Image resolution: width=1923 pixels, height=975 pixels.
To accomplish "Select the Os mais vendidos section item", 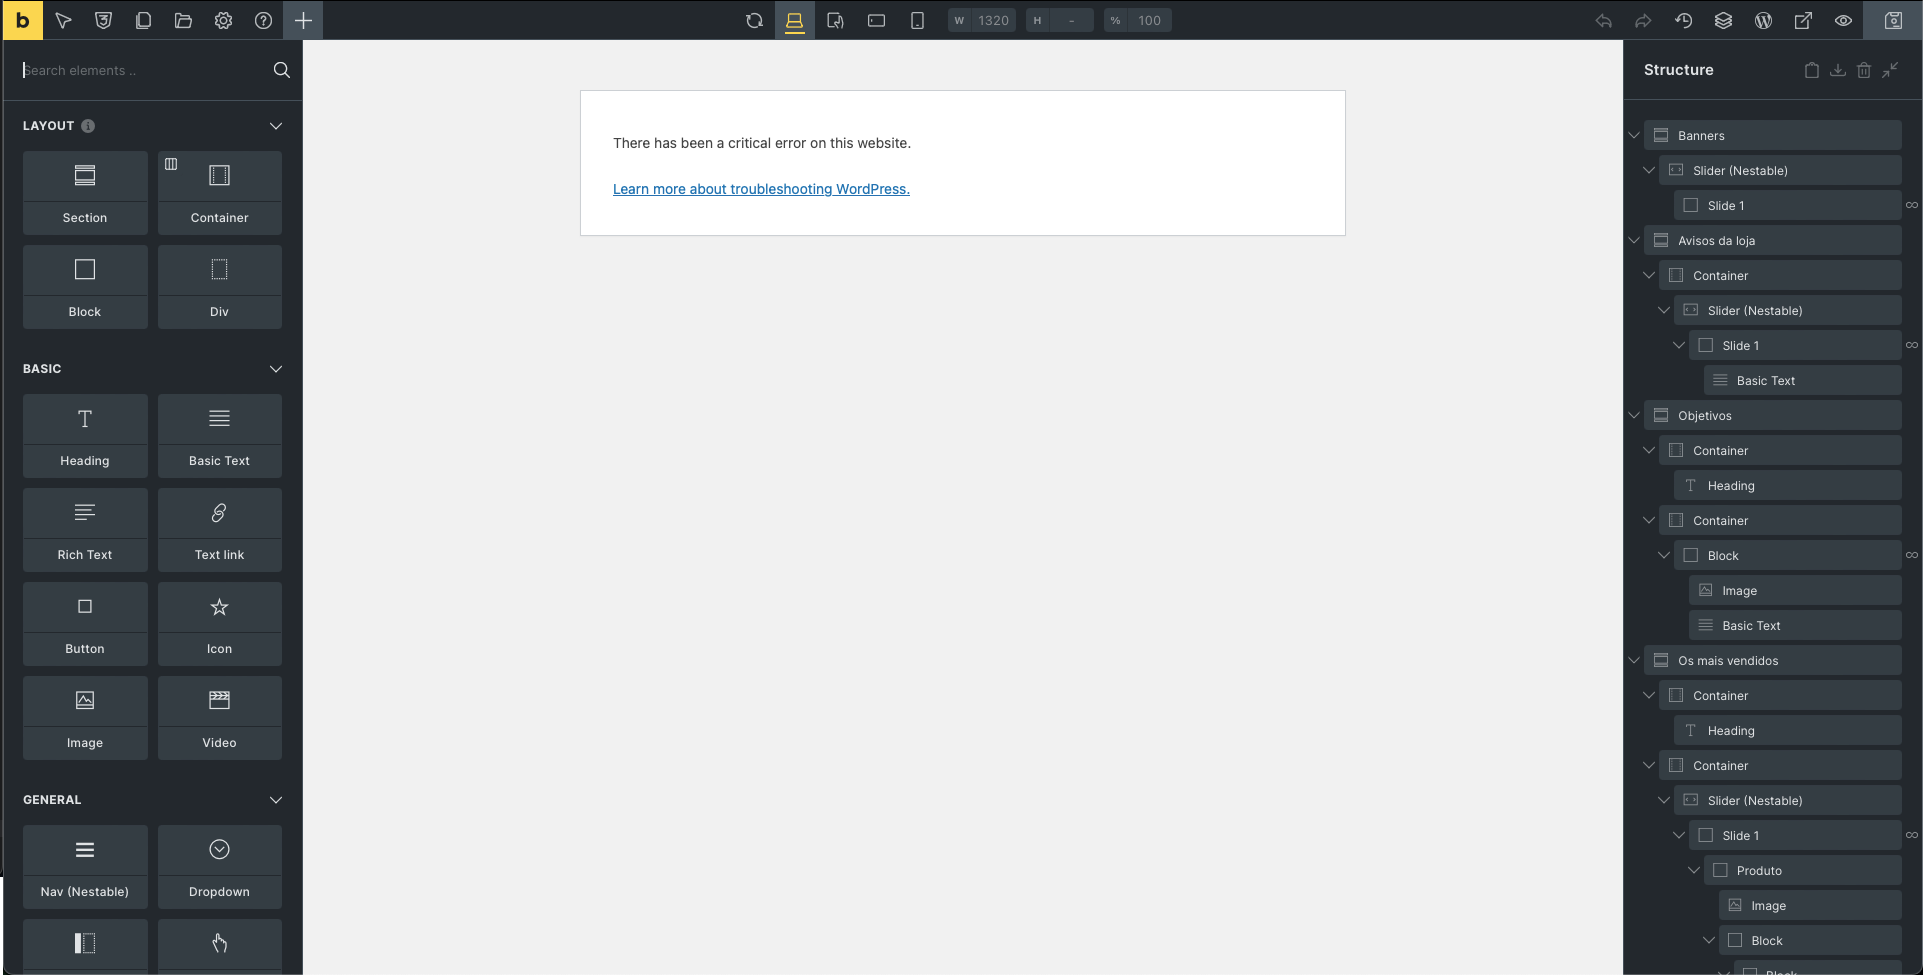I will (1727, 661).
